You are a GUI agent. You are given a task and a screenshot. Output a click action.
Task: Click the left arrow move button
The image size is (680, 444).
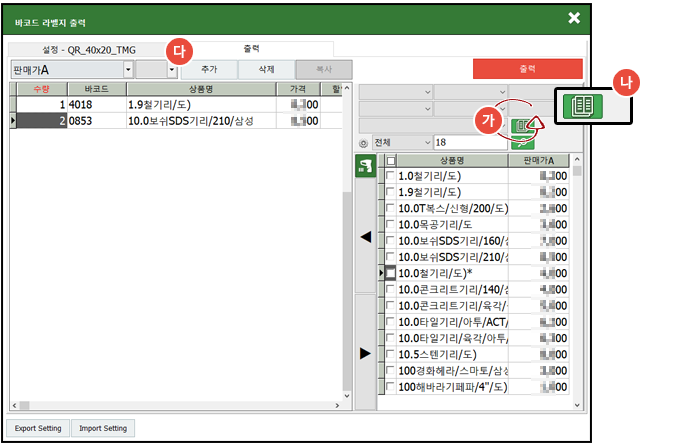pyautogui.click(x=366, y=237)
